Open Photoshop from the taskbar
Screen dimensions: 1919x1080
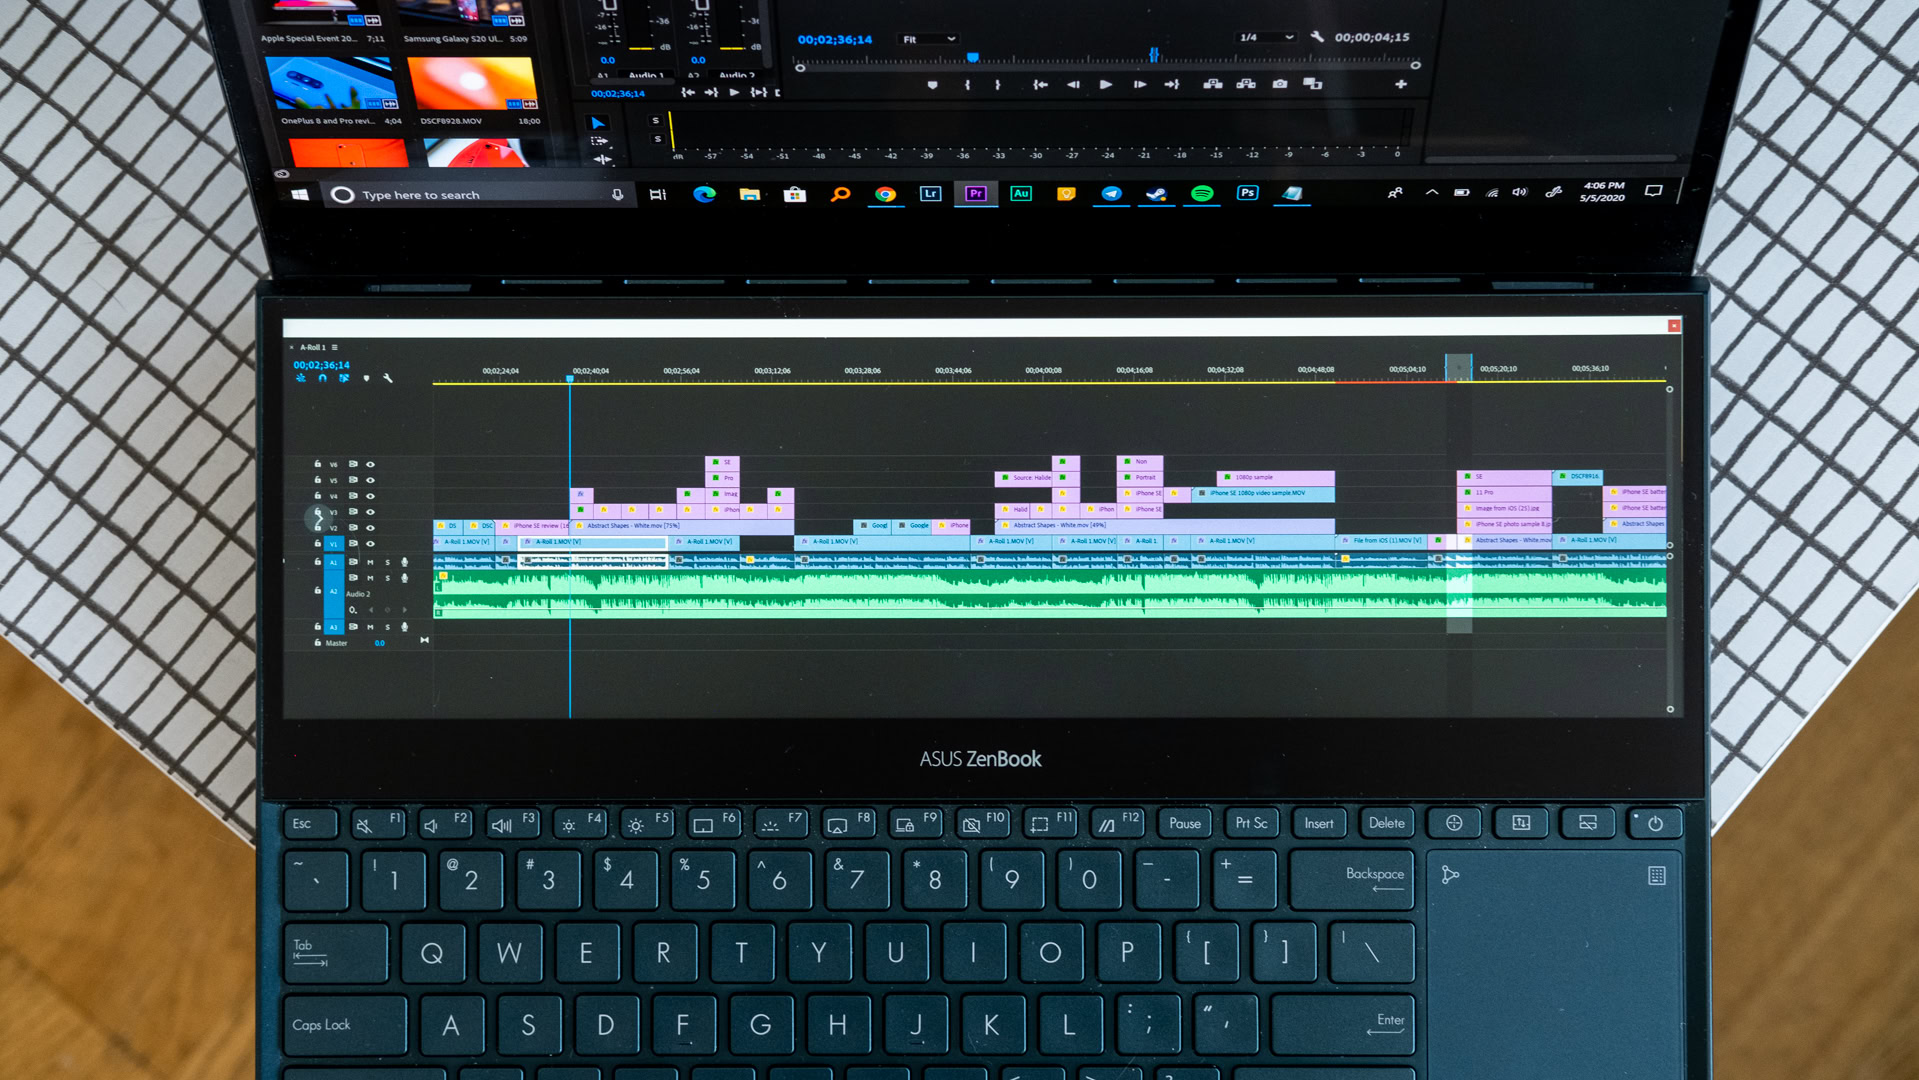[1247, 194]
